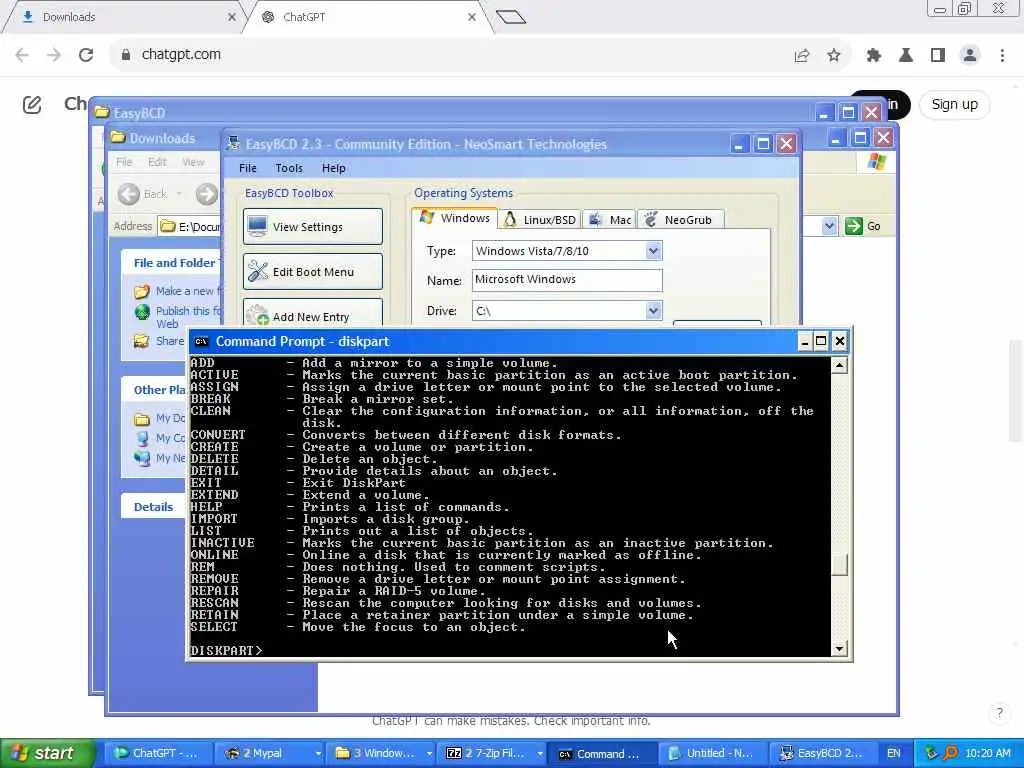Click the Add New Entry button
The width and height of the screenshot is (1024, 768).
(313, 314)
